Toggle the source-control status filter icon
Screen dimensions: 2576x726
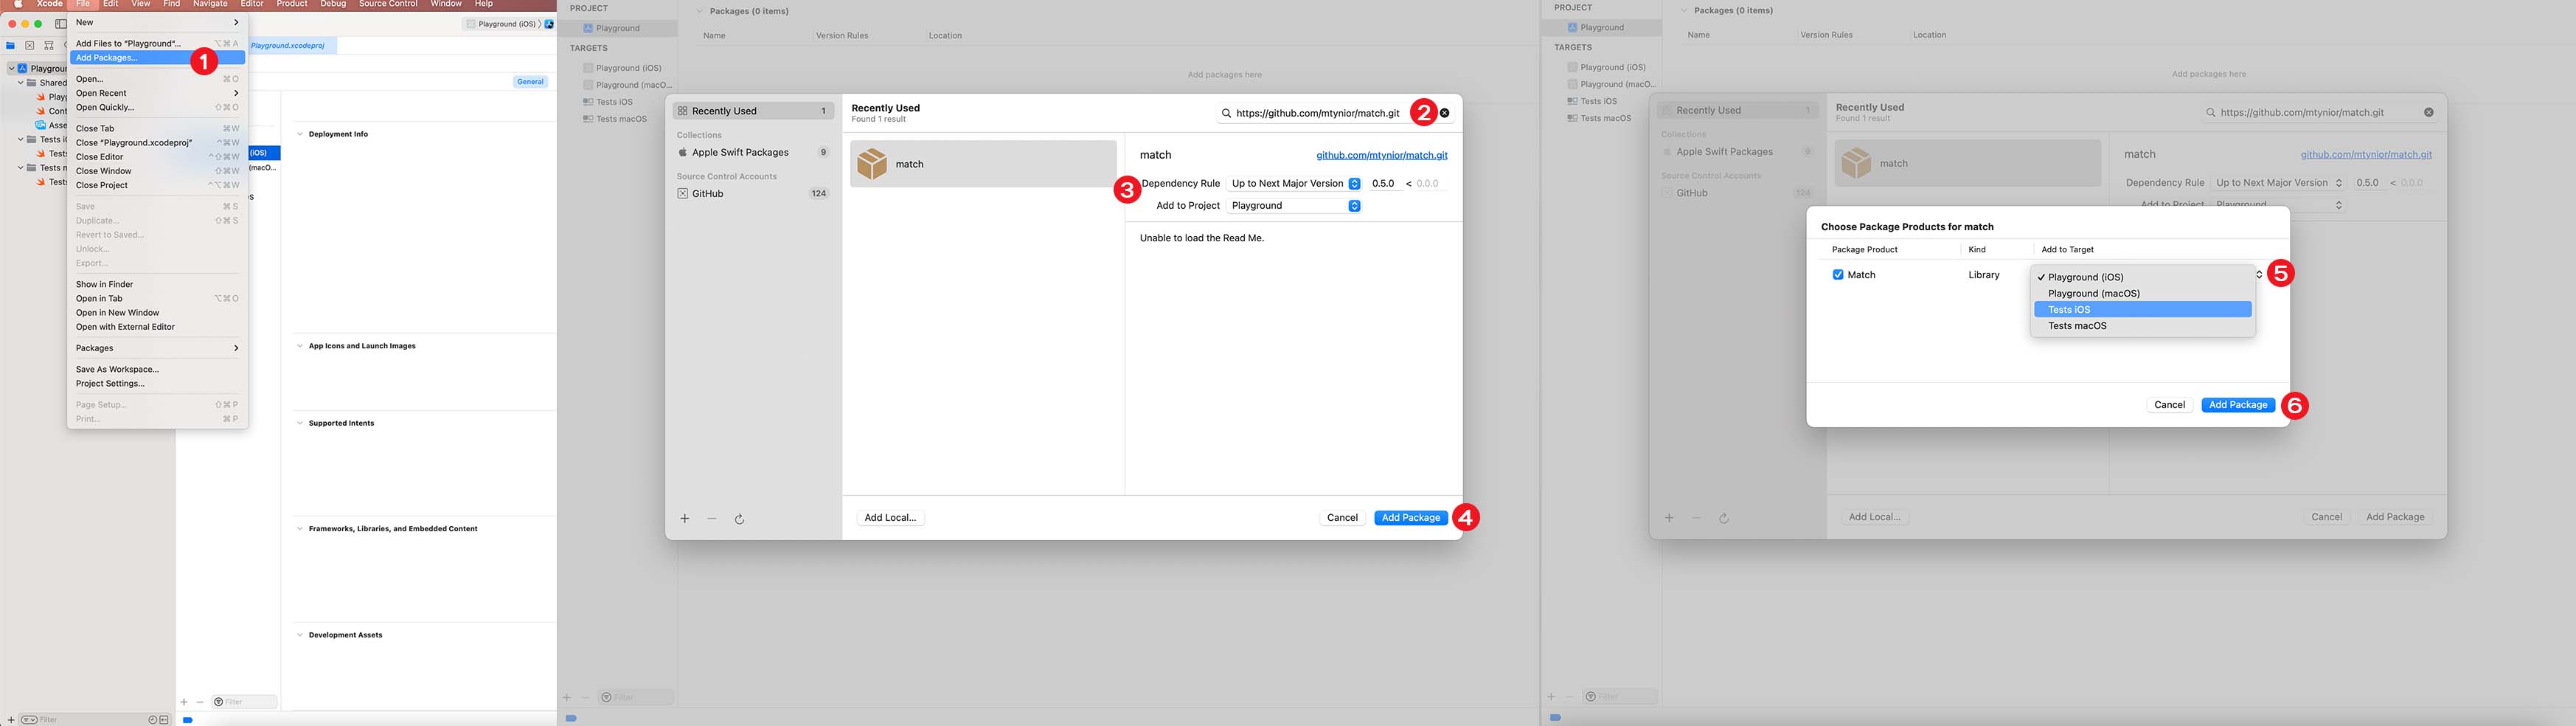(x=164, y=720)
